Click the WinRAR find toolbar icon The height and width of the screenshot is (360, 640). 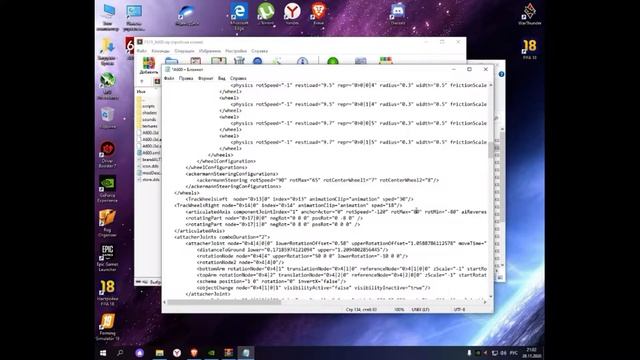point(258,61)
